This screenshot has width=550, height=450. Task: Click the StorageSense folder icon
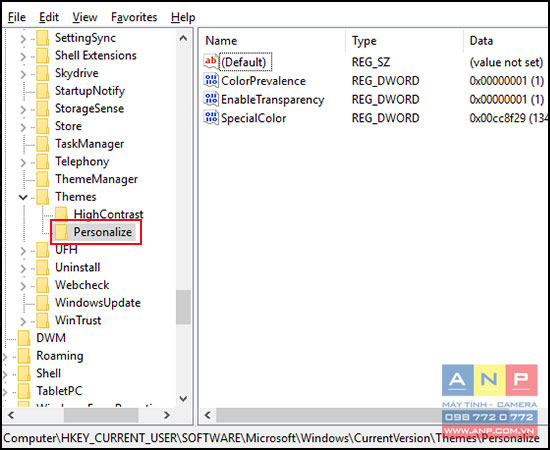pyautogui.click(x=43, y=109)
